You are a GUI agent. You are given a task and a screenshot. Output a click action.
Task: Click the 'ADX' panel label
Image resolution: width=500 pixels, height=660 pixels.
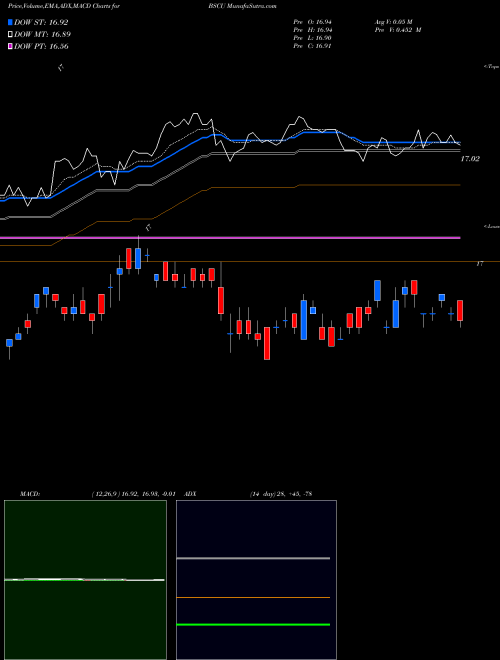[191, 494]
